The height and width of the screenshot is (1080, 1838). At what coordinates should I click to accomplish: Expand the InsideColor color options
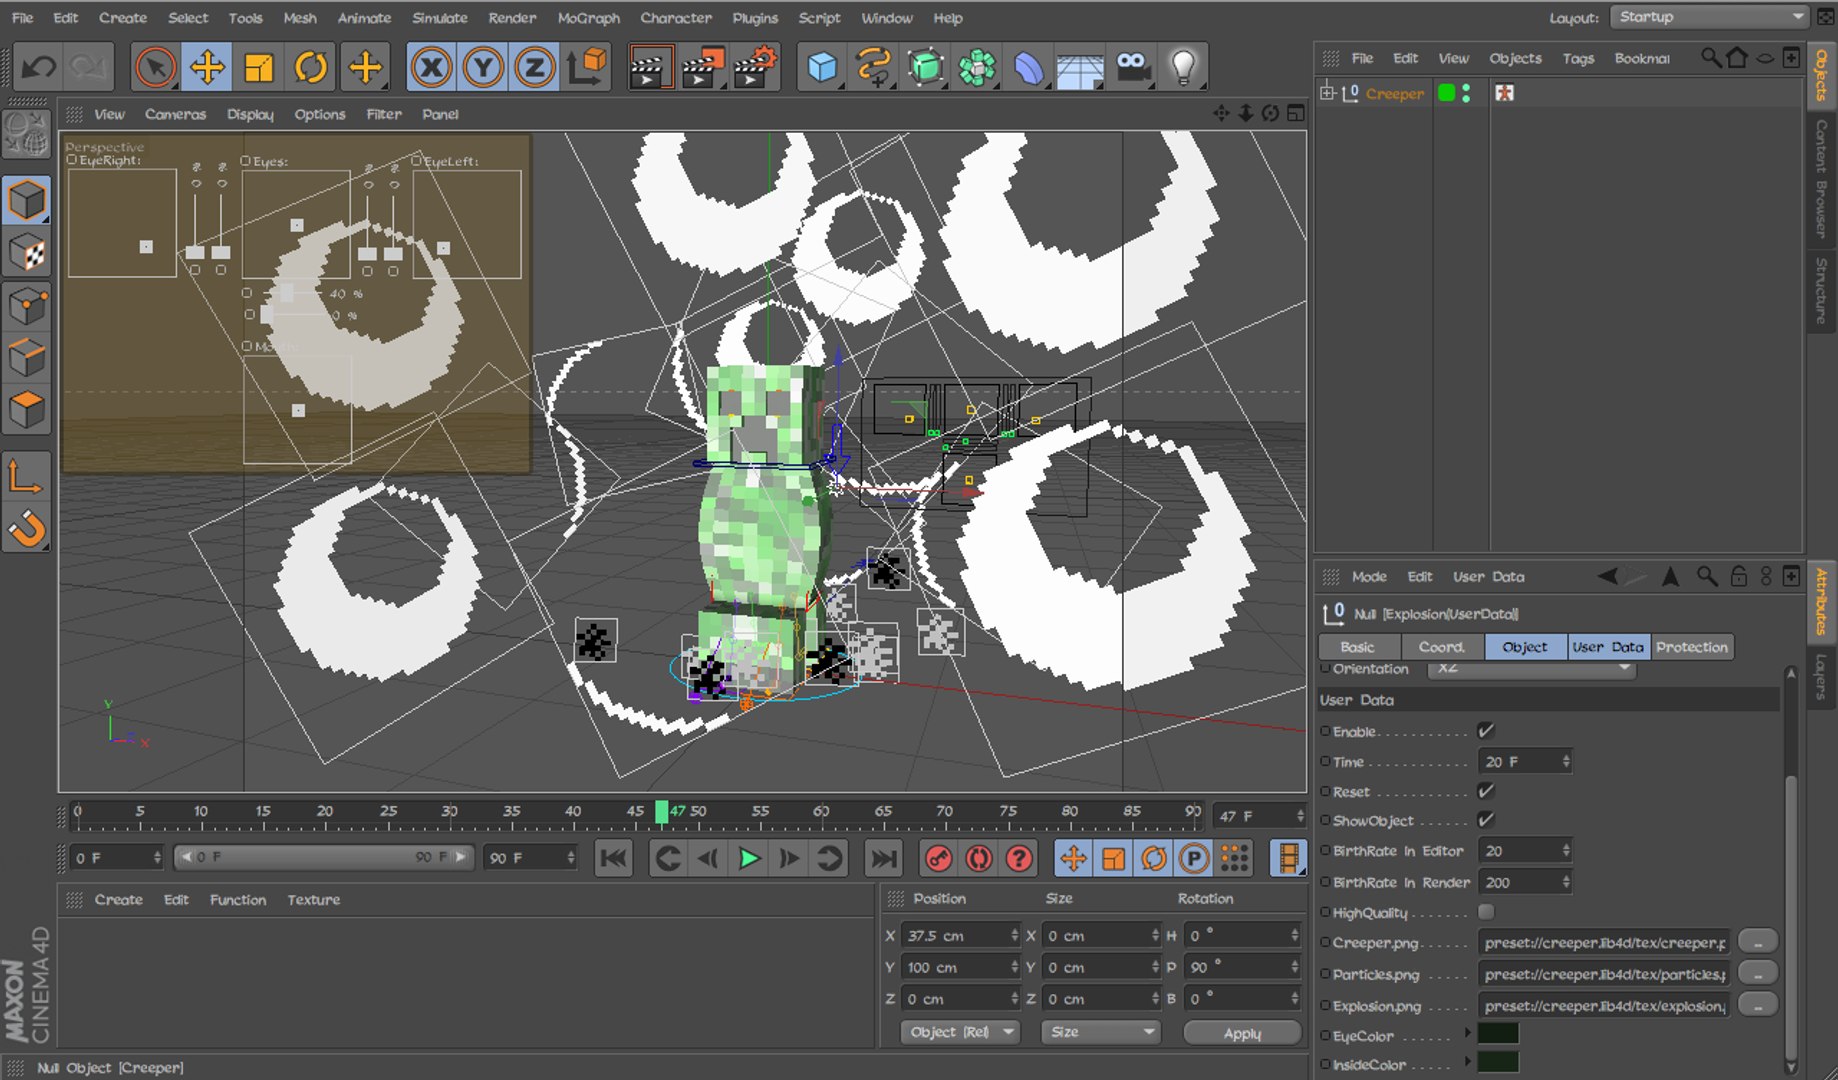pos(1468,1062)
